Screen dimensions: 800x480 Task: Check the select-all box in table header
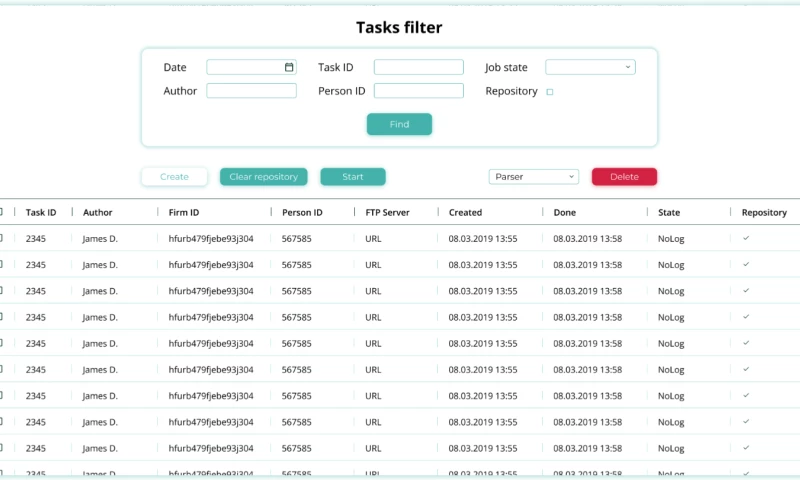coord(1,212)
